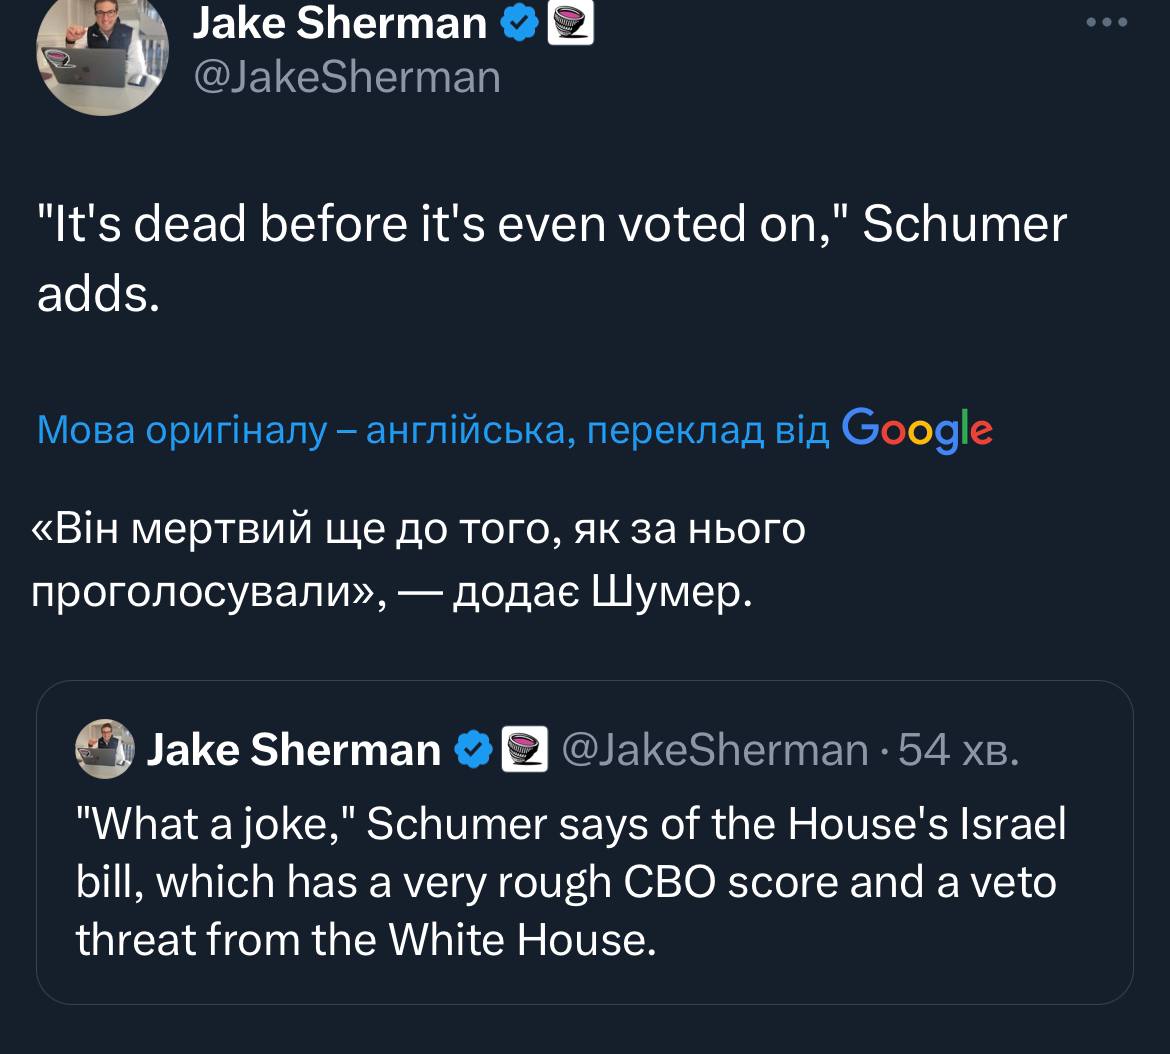Image resolution: width=1170 pixels, height=1054 pixels.
Task: Click the small avatar in quoted tweet
Action: point(103,748)
